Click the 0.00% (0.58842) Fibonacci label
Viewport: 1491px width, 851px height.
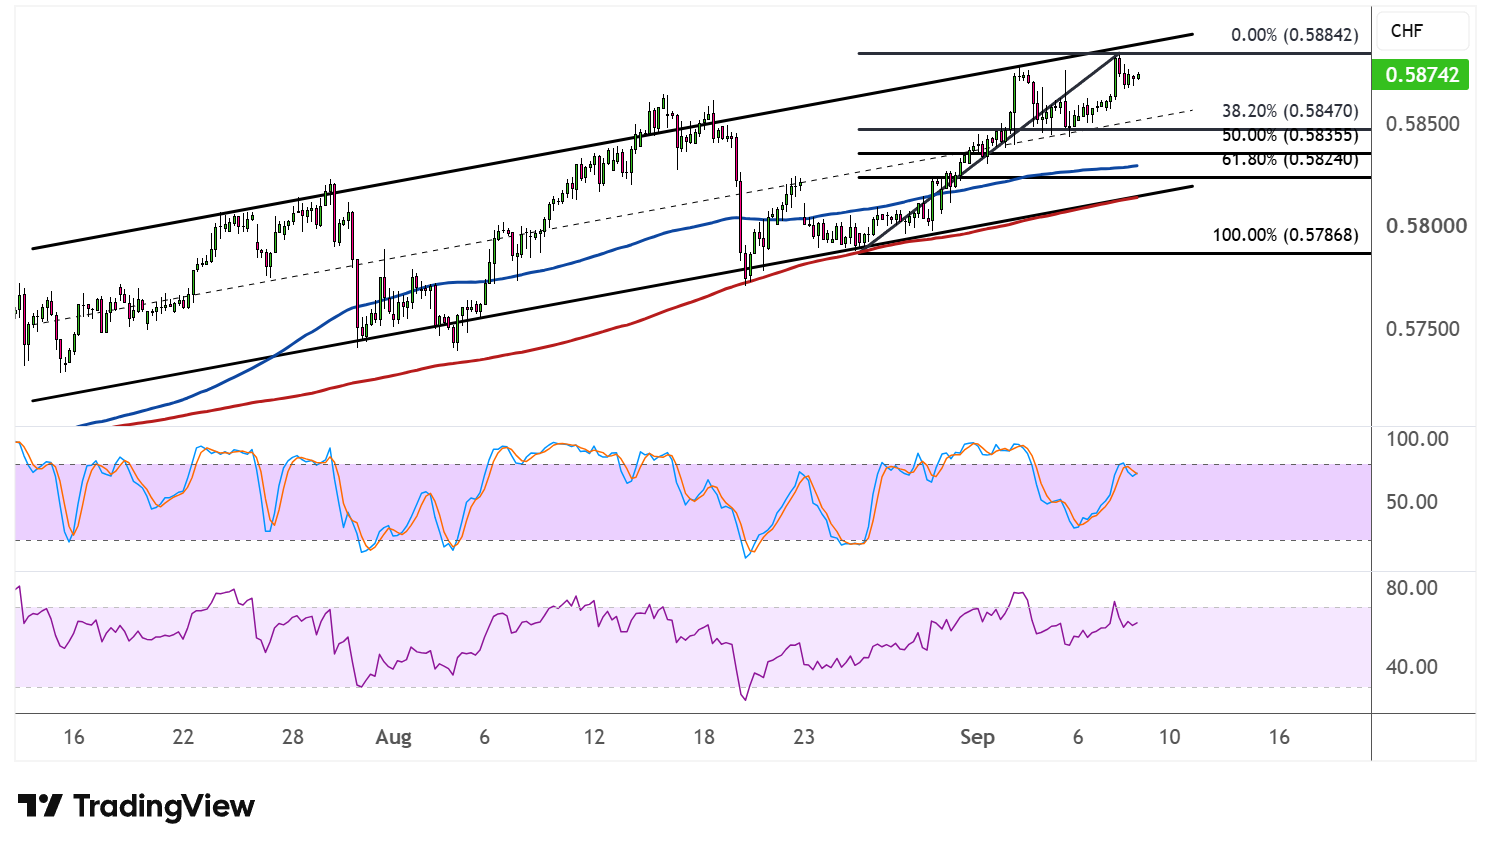tap(1294, 35)
